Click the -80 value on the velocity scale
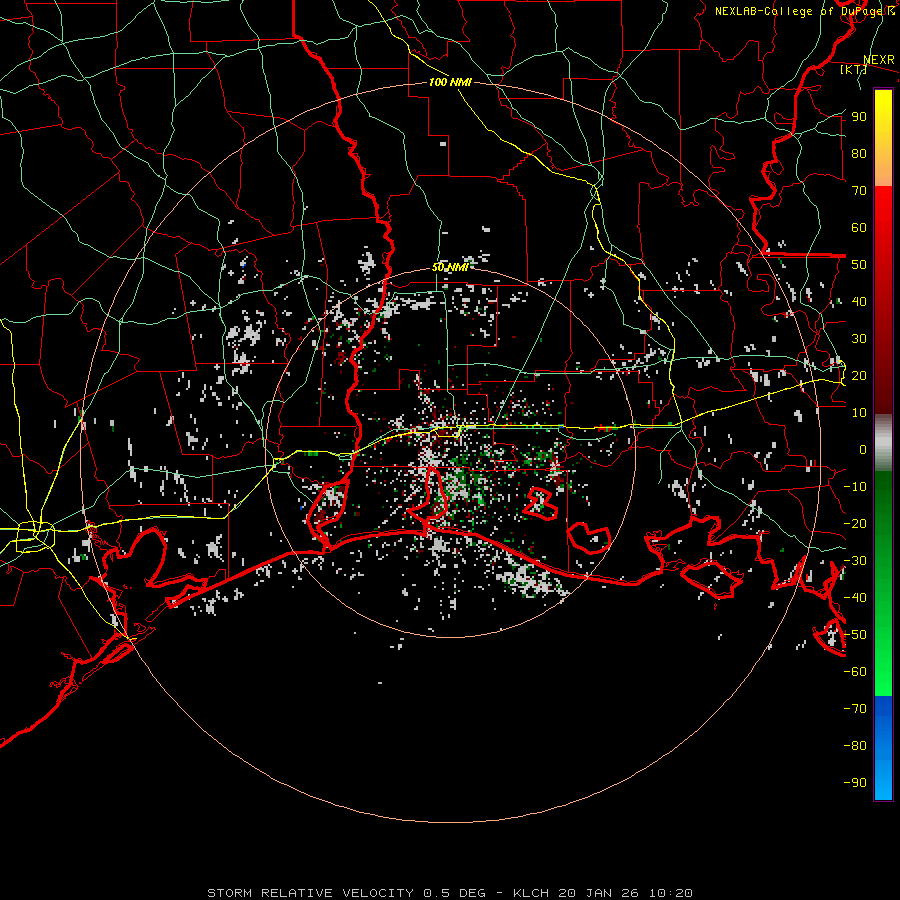The image size is (900, 900). 855,746
